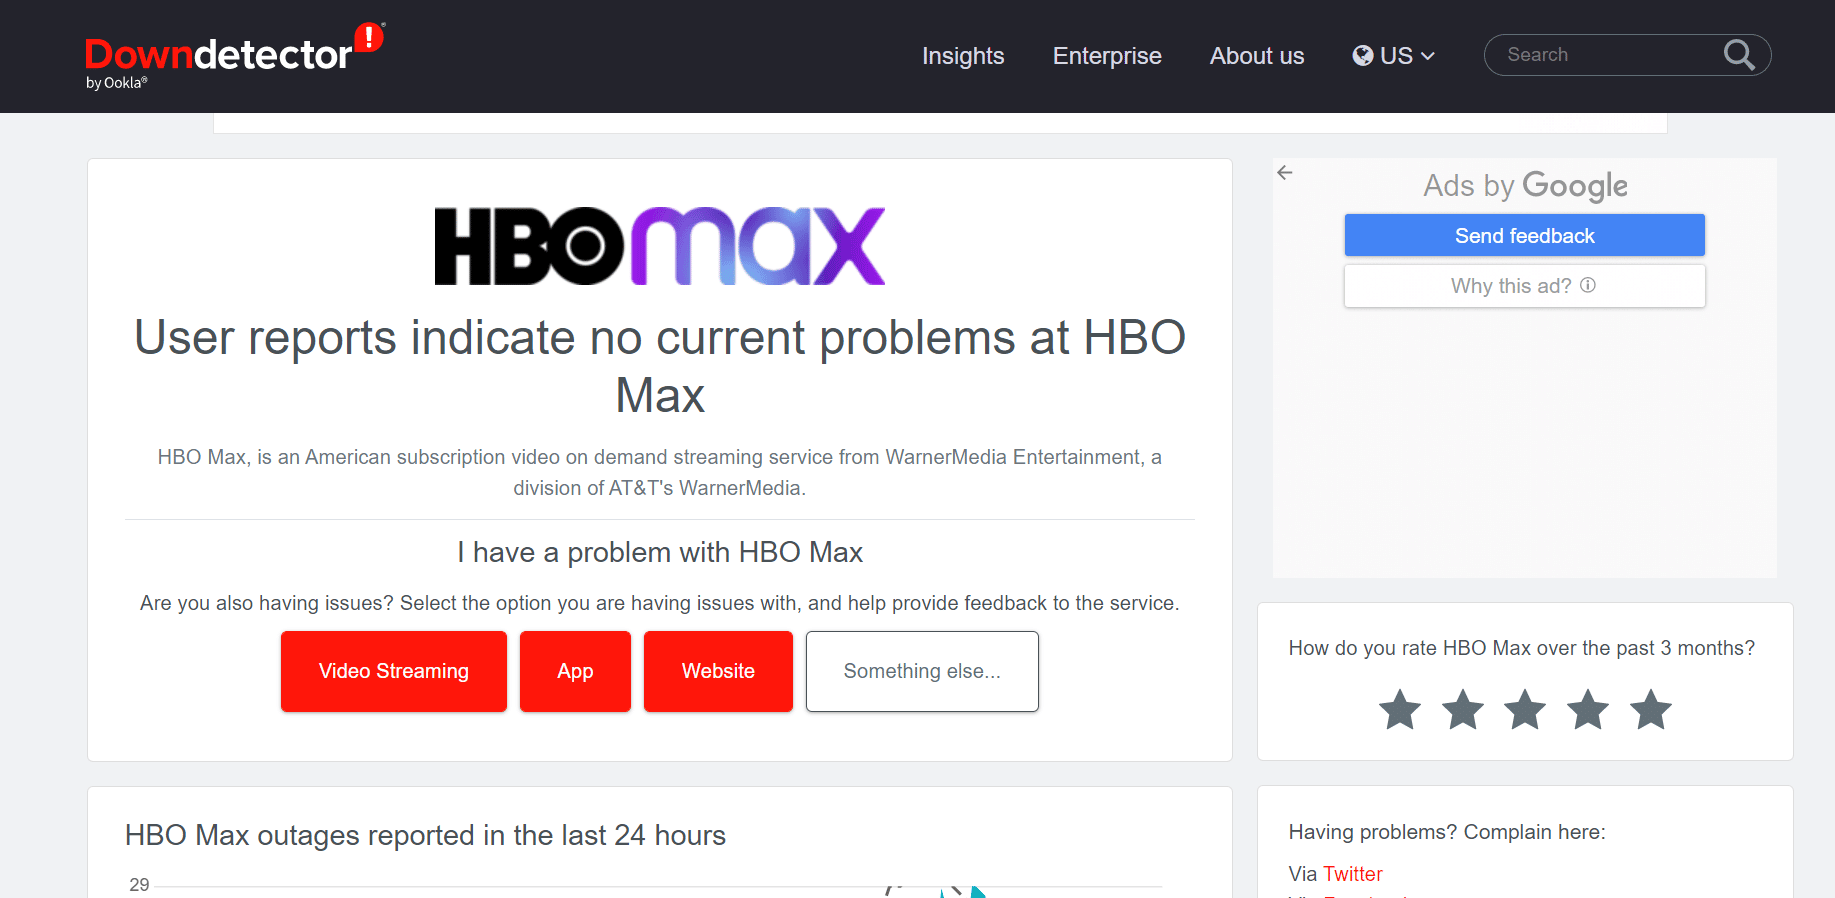
Task: Rate HBO Max five stars
Action: pos(1651,710)
